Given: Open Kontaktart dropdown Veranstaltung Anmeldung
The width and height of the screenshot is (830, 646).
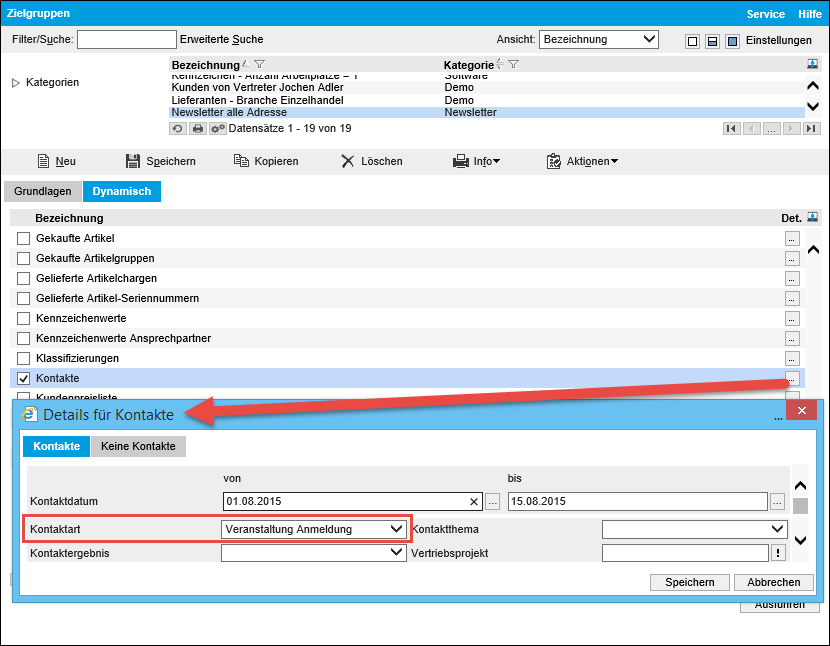Looking at the screenshot, I should [x=314, y=530].
